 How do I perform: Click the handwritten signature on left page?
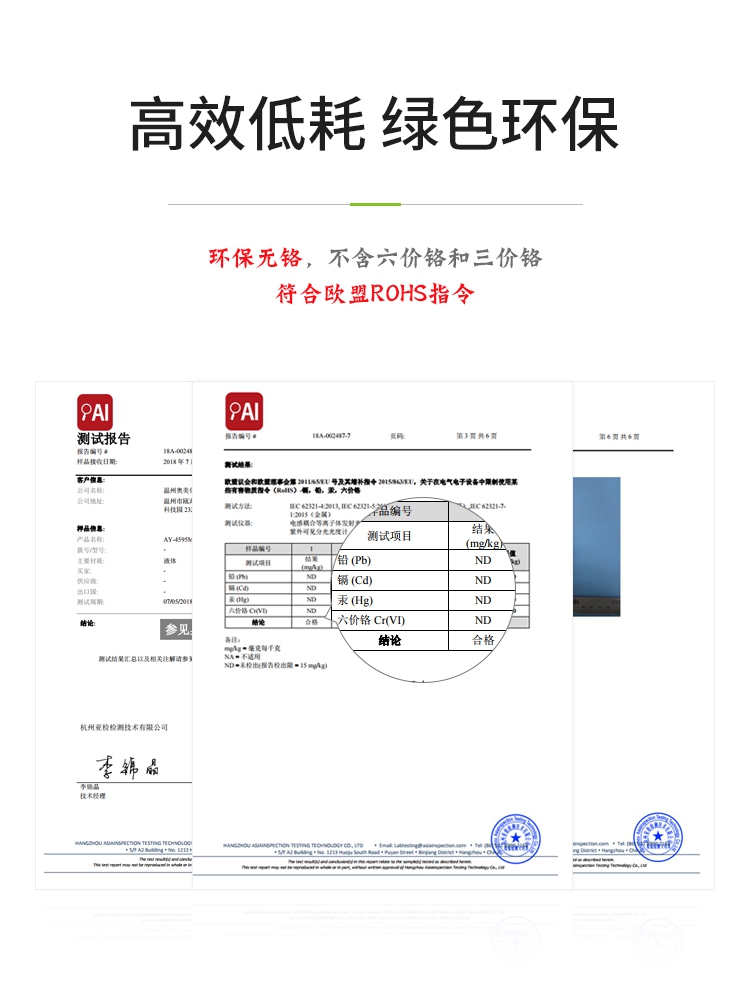(128, 766)
